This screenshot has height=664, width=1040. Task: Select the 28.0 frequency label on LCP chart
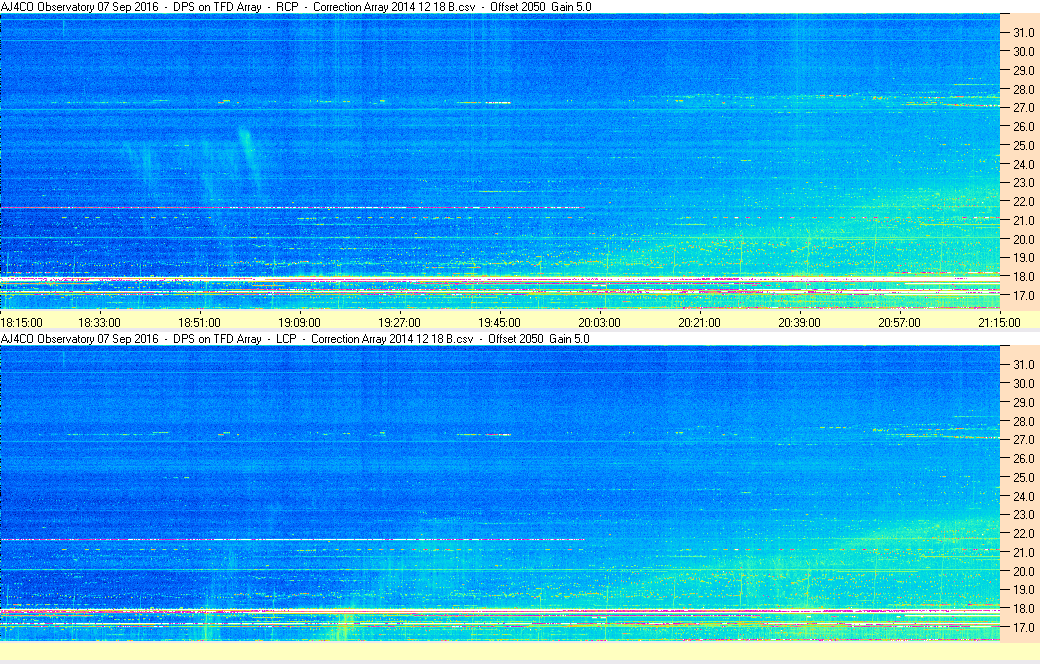[1023, 421]
